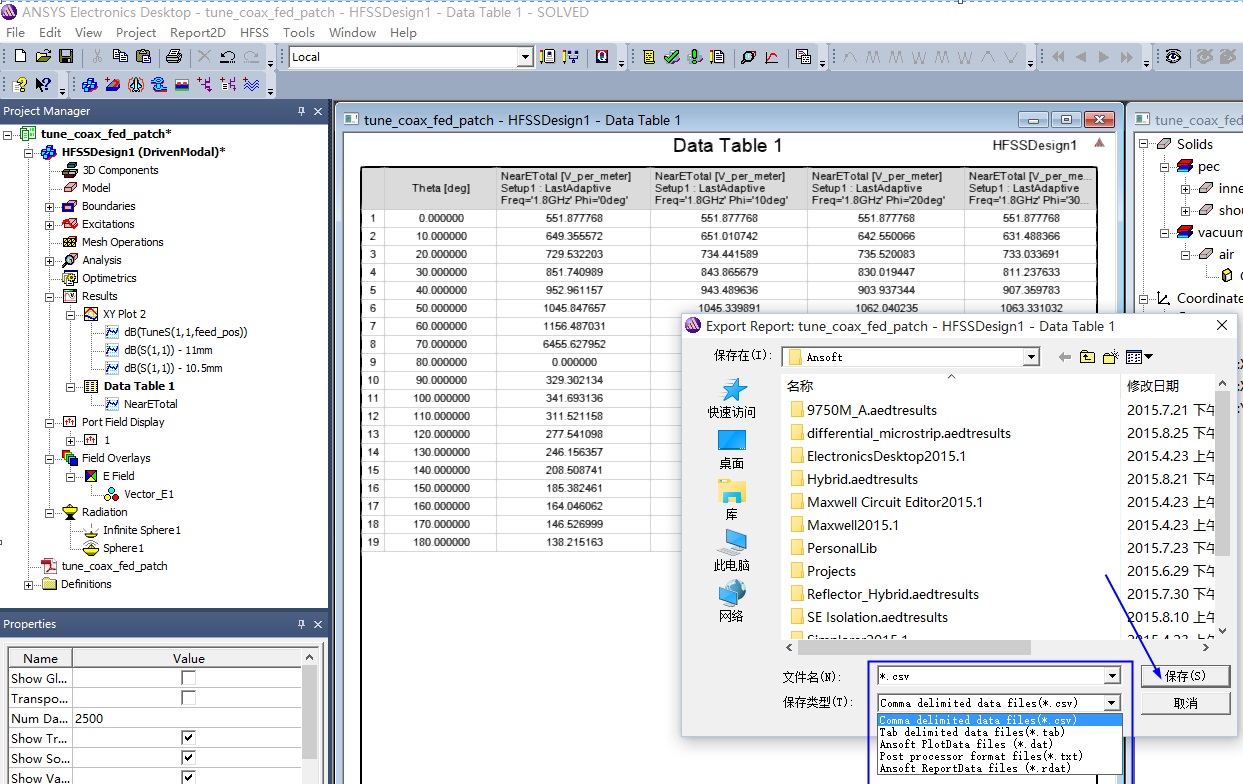
Task: Click the yellow notes icon in toolbar
Action: pyautogui.click(x=649, y=57)
